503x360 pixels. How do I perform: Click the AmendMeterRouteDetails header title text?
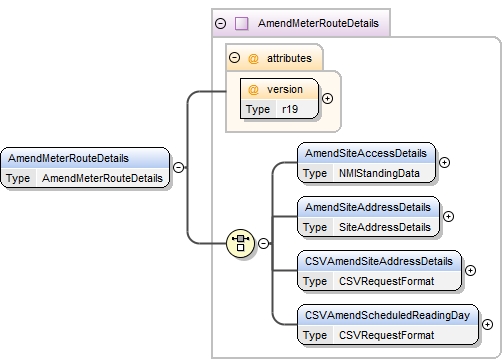click(318, 23)
